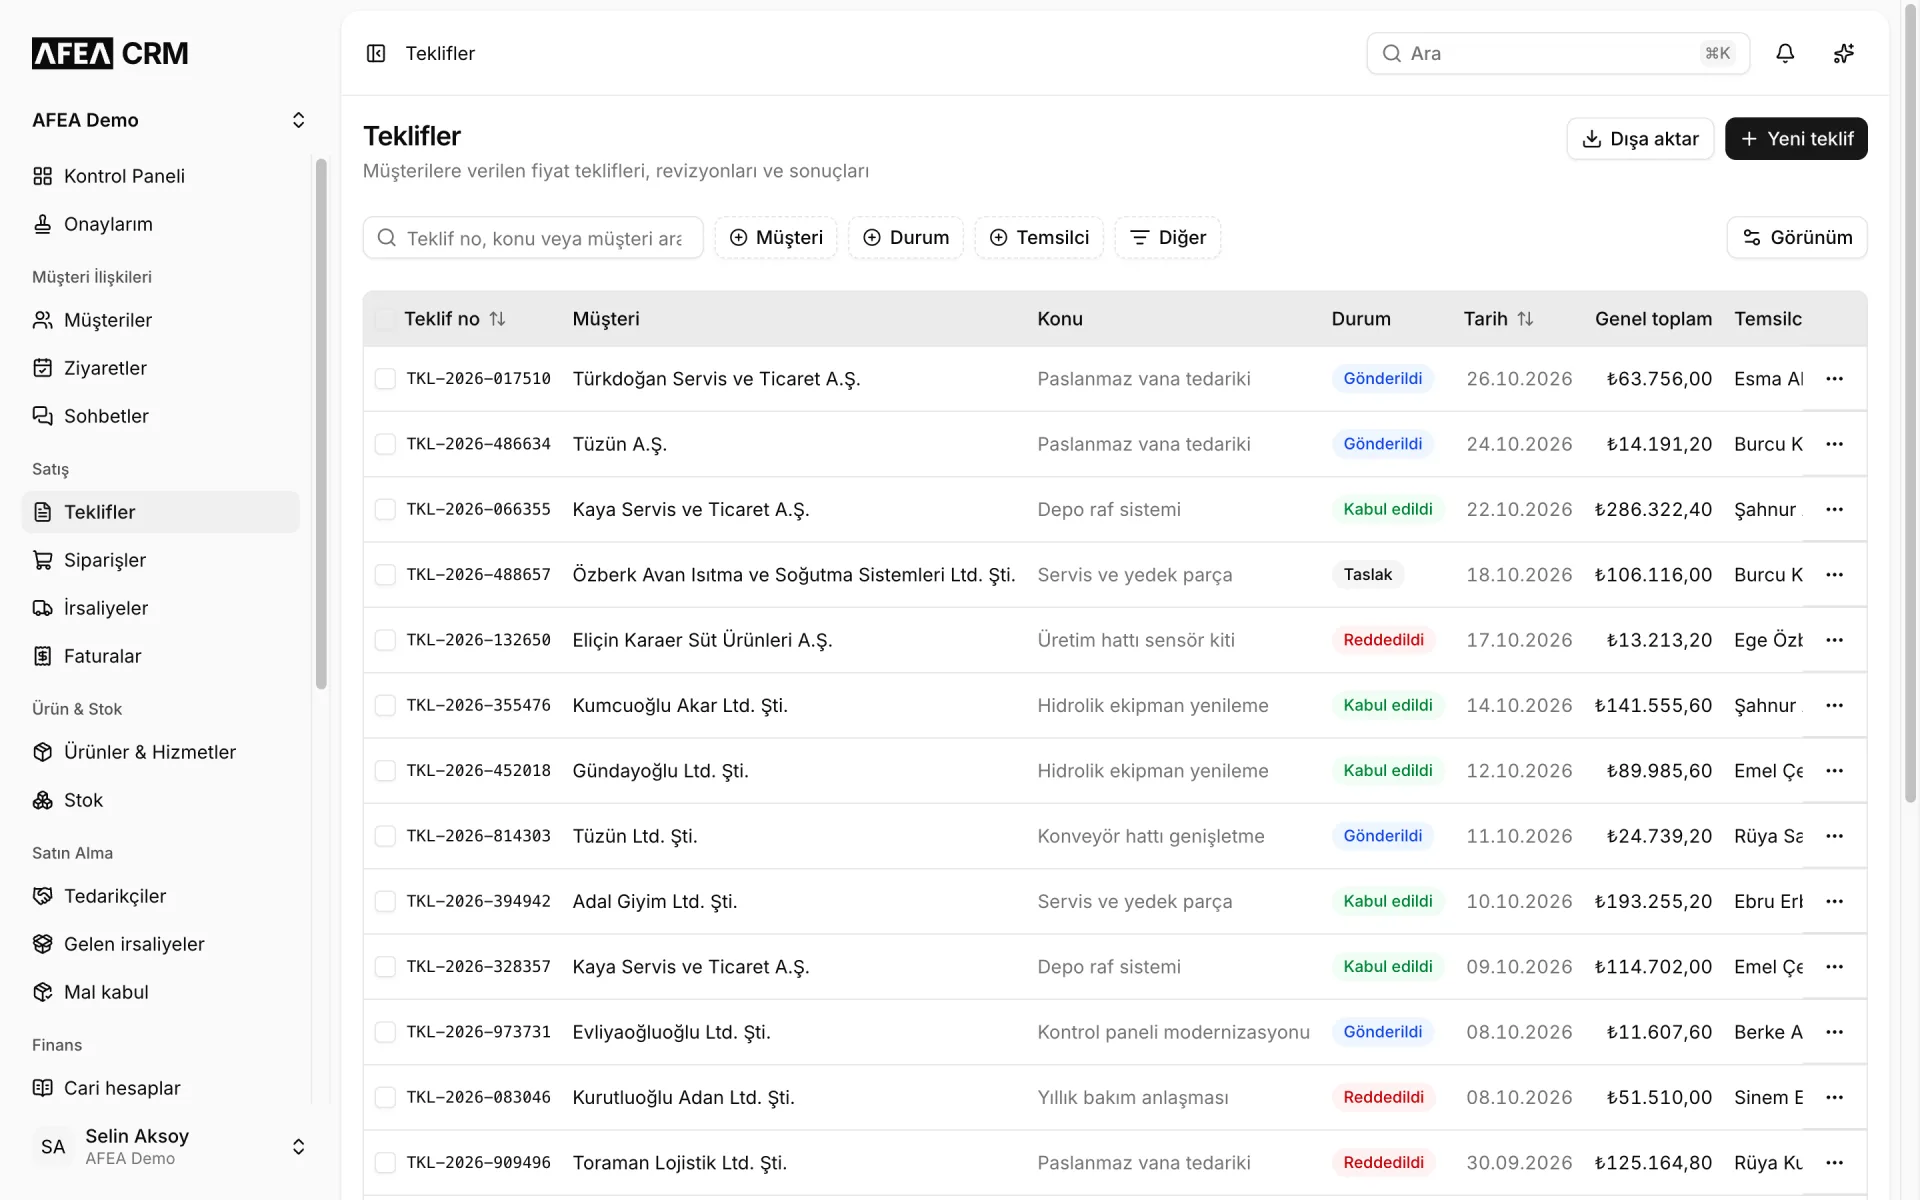Open Stok in sidebar
This screenshot has height=1200, width=1920.
pyautogui.click(x=161, y=800)
